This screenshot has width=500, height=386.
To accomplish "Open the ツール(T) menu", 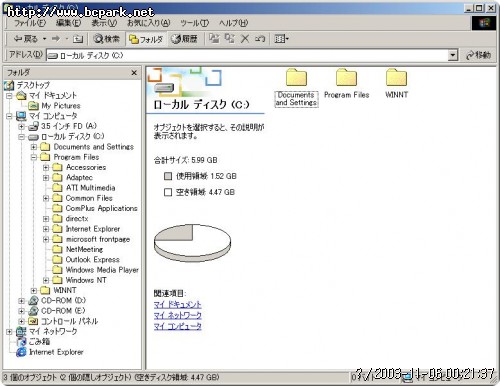I will click(x=194, y=23).
